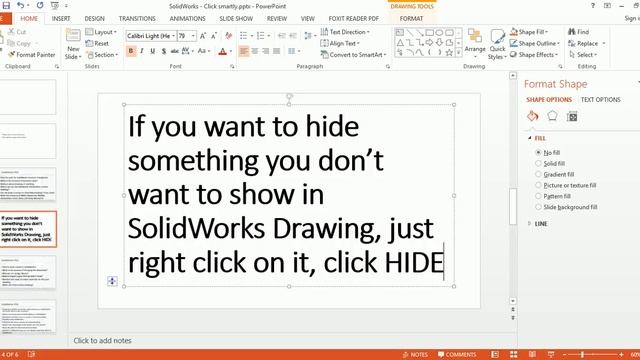Image resolution: width=640 pixels, height=360 pixels.
Task: Toggle the NOTES pane from status bar
Action: (415, 354)
